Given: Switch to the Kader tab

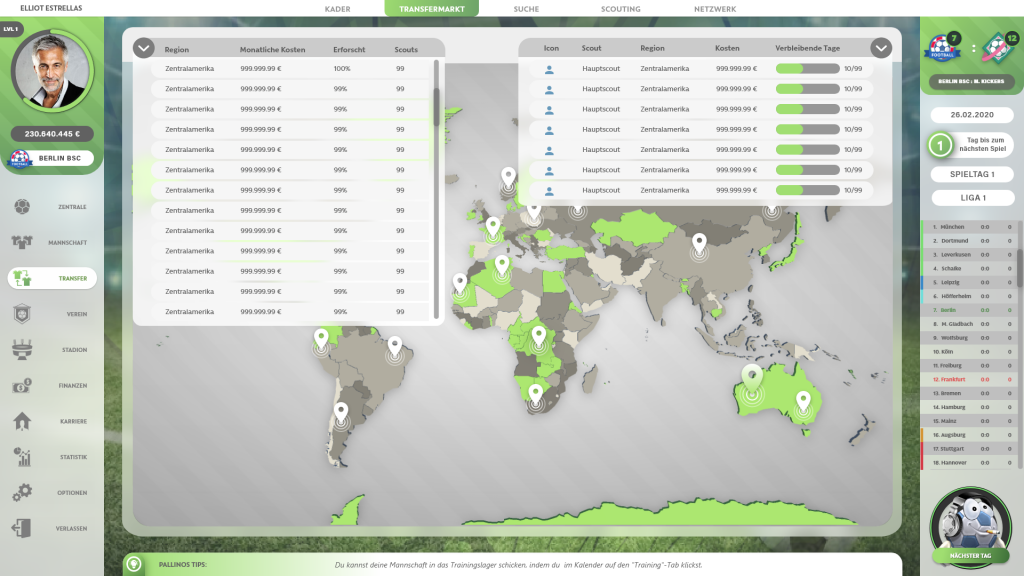Looking at the screenshot, I should [337, 9].
